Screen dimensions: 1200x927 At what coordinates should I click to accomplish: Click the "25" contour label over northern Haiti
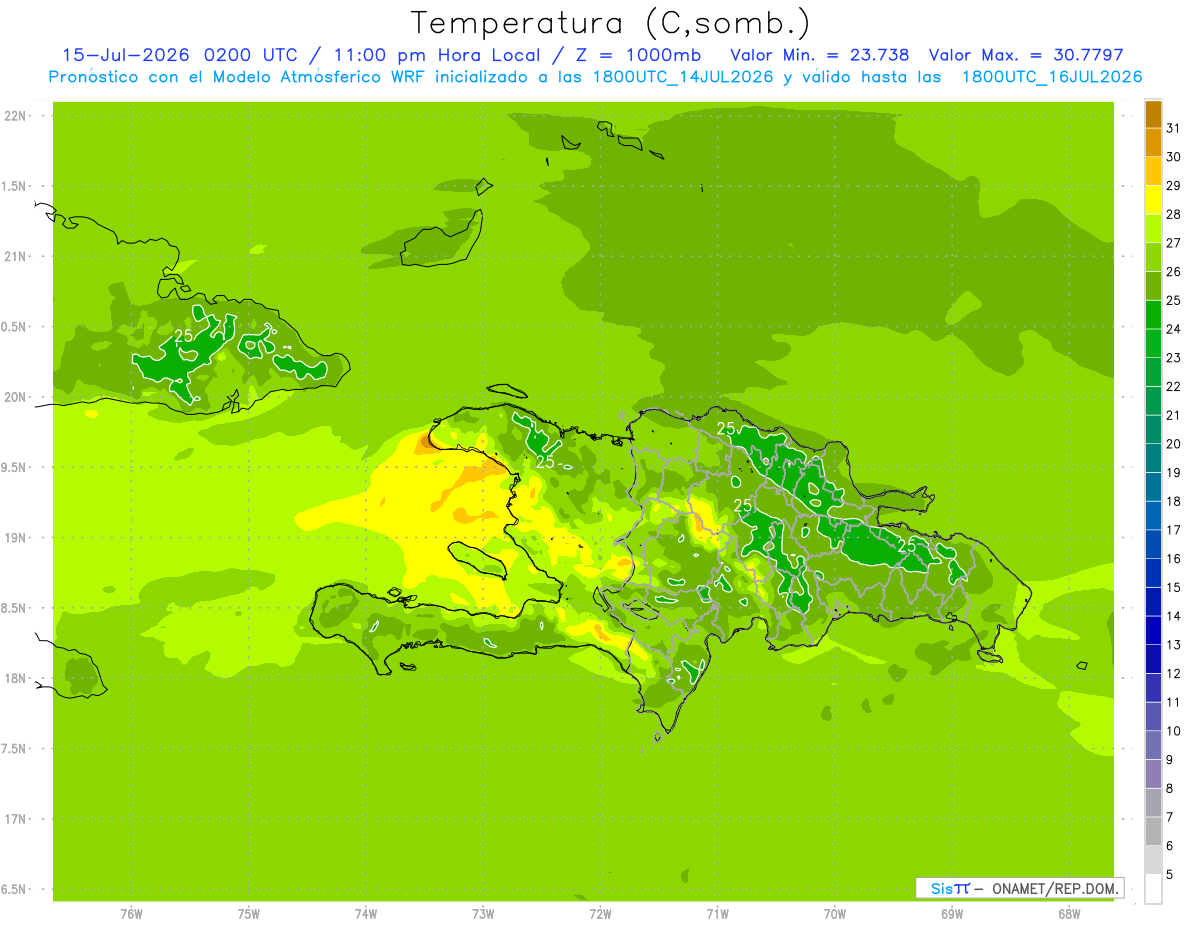[x=546, y=463]
